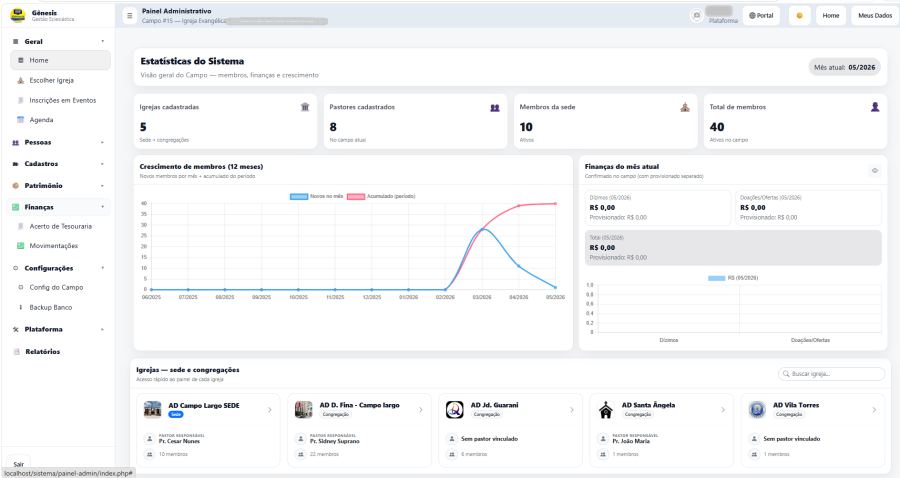Expand the Pessoas section
Screen dimensions: 900x478
(59, 142)
